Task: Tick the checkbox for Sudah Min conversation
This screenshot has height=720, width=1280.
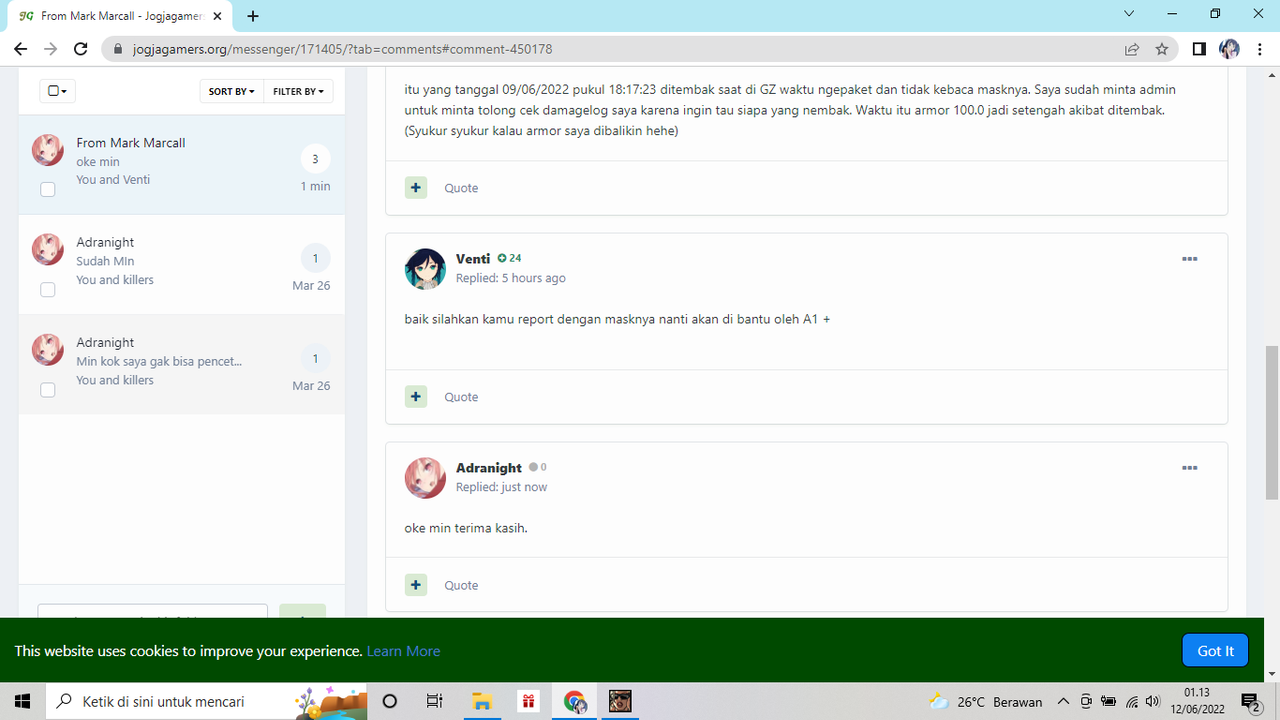Action: (48, 289)
